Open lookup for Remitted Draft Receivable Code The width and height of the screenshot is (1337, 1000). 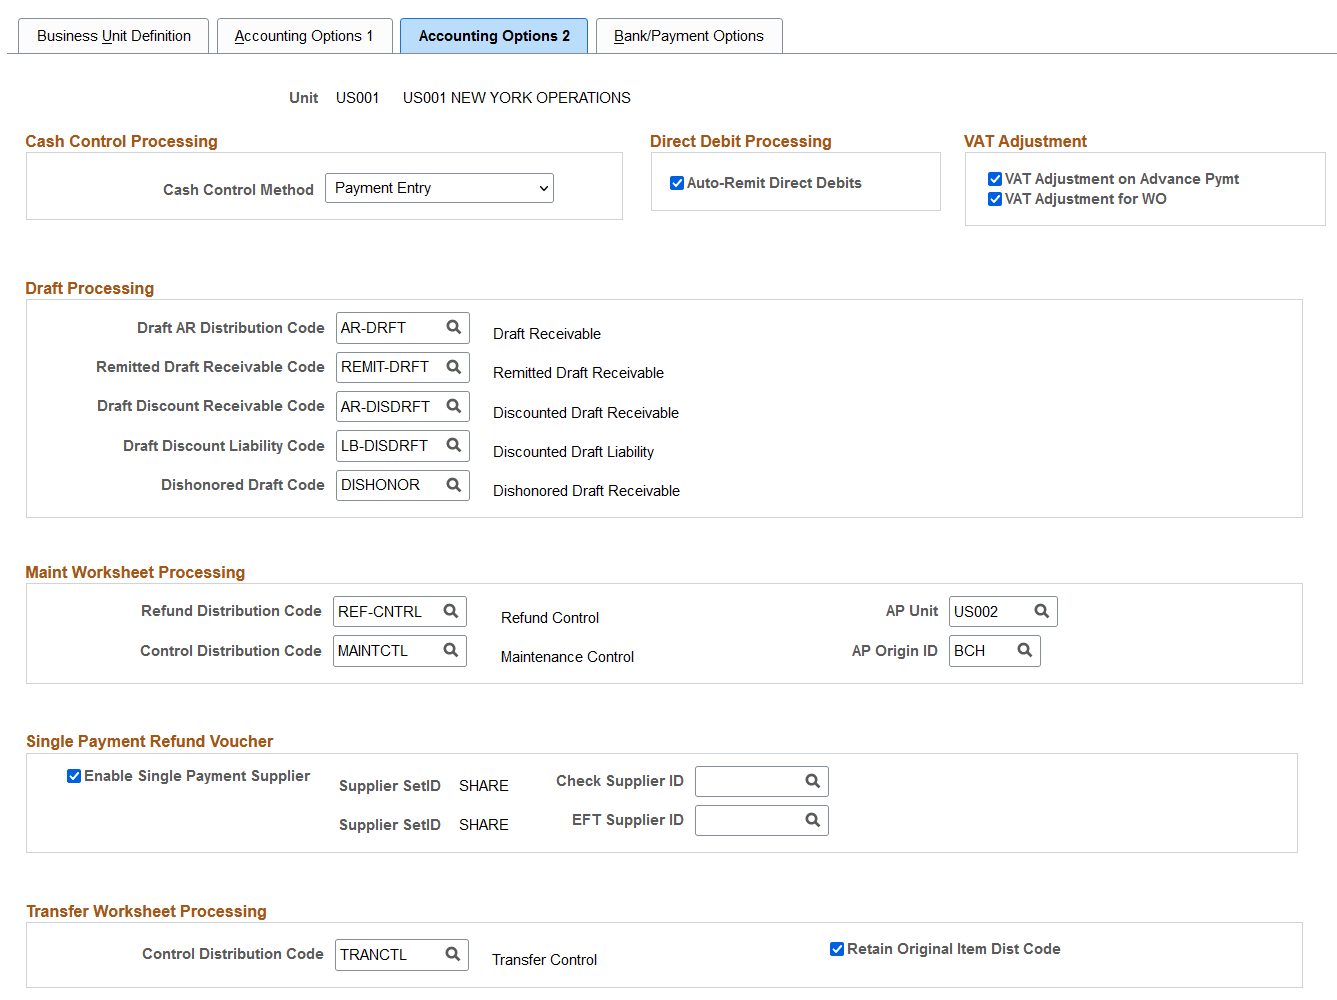tap(452, 367)
